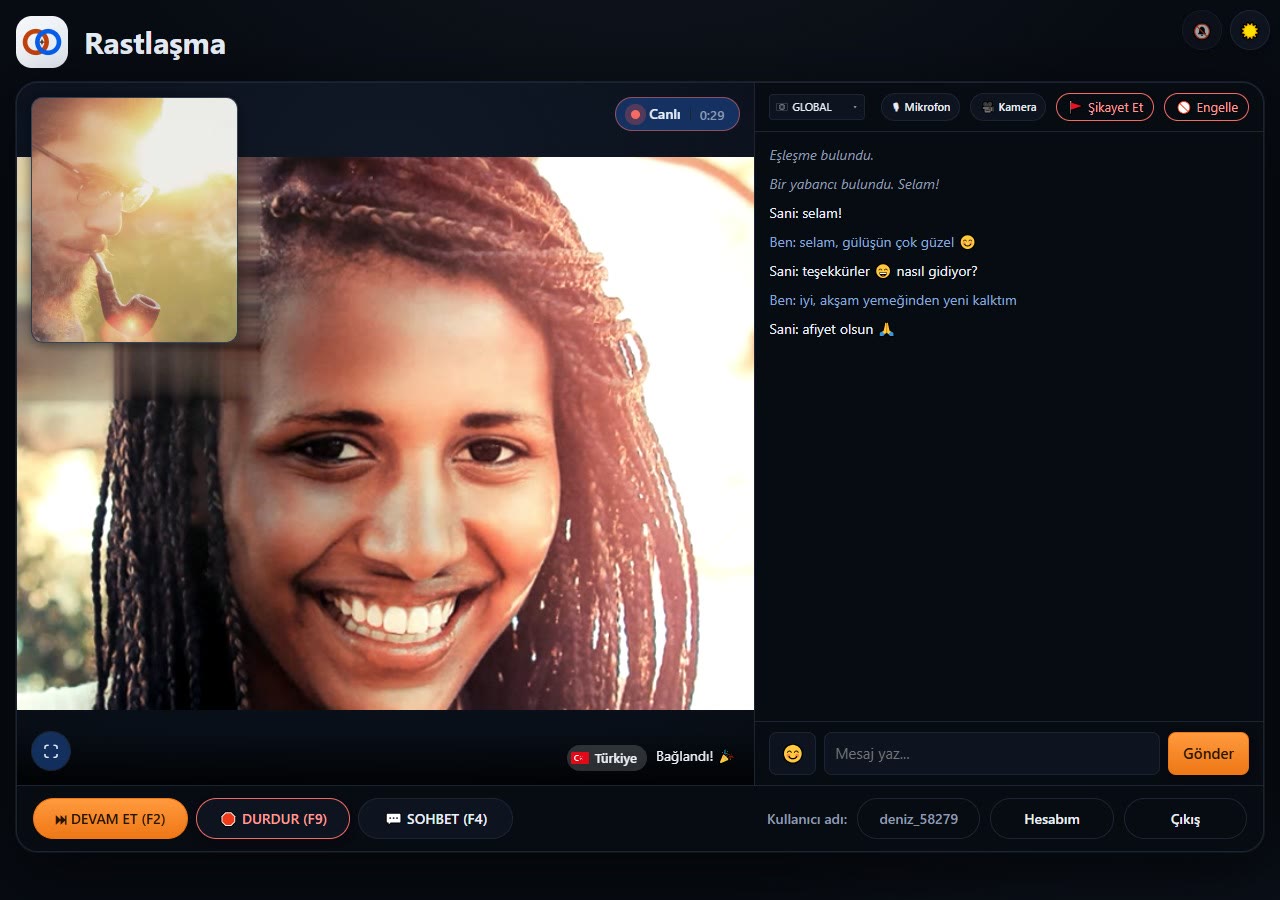Click the Türkiye country flag badge
This screenshot has height=900, width=1280.
607,758
